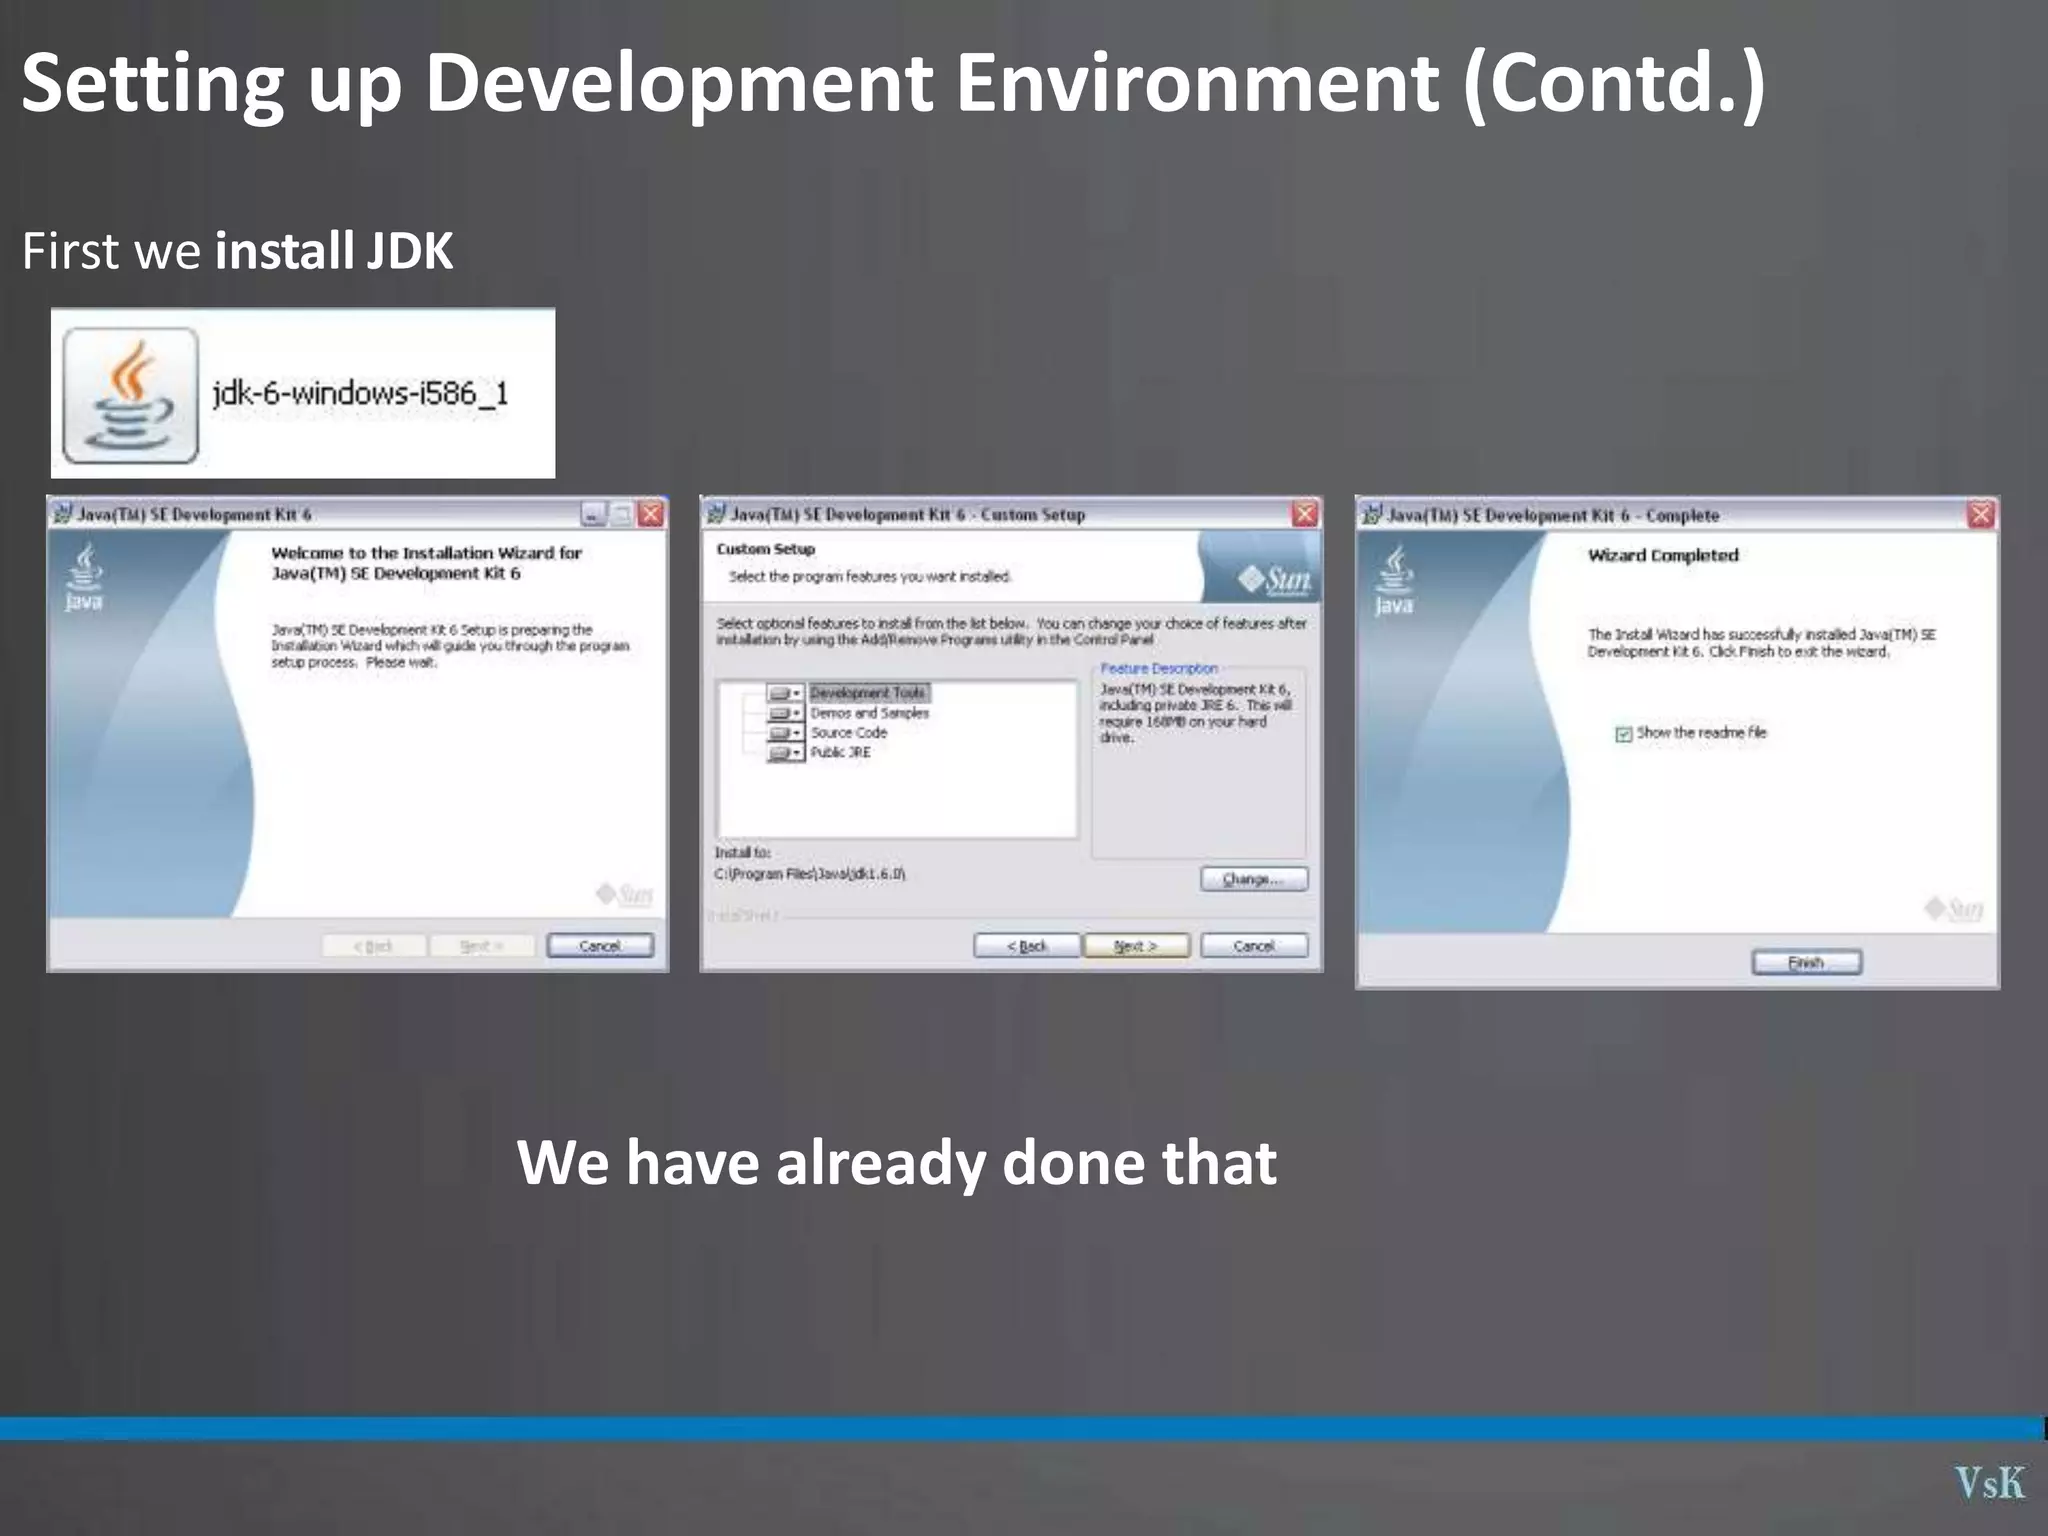The image size is (2048, 1536).
Task: Open Development Tools feature dropdown
Action: click(x=785, y=693)
